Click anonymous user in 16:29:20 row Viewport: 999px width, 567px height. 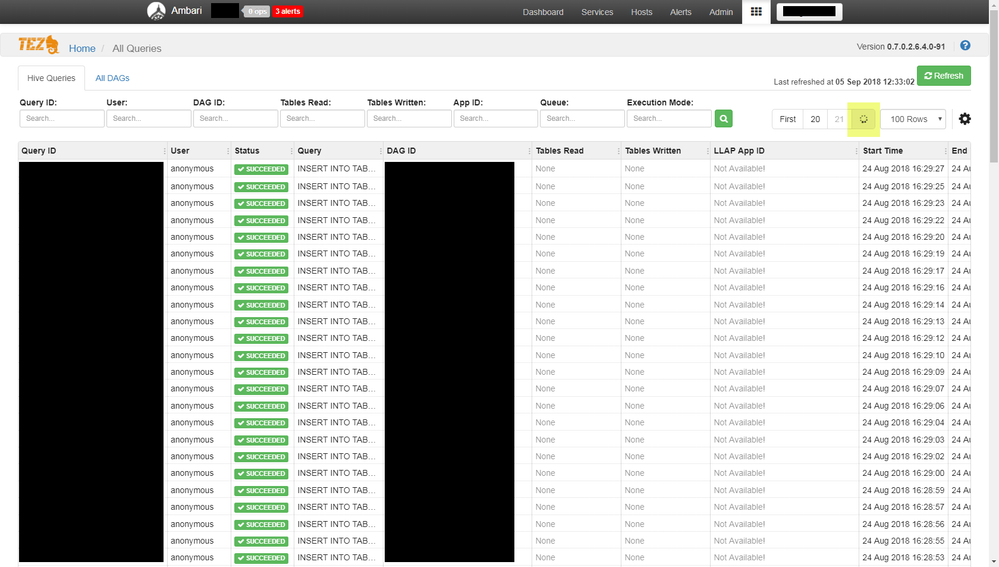point(192,237)
